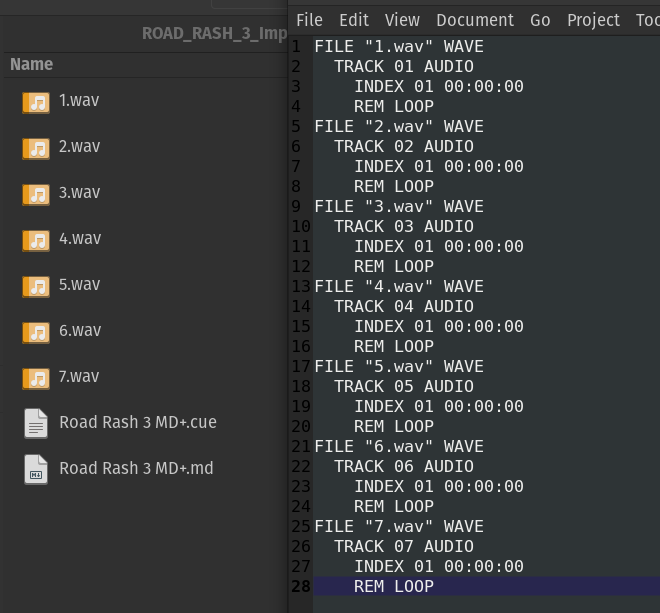This screenshot has width=660, height=613.
Task: Click the 4.wav file name
Action: coord(80,238)
